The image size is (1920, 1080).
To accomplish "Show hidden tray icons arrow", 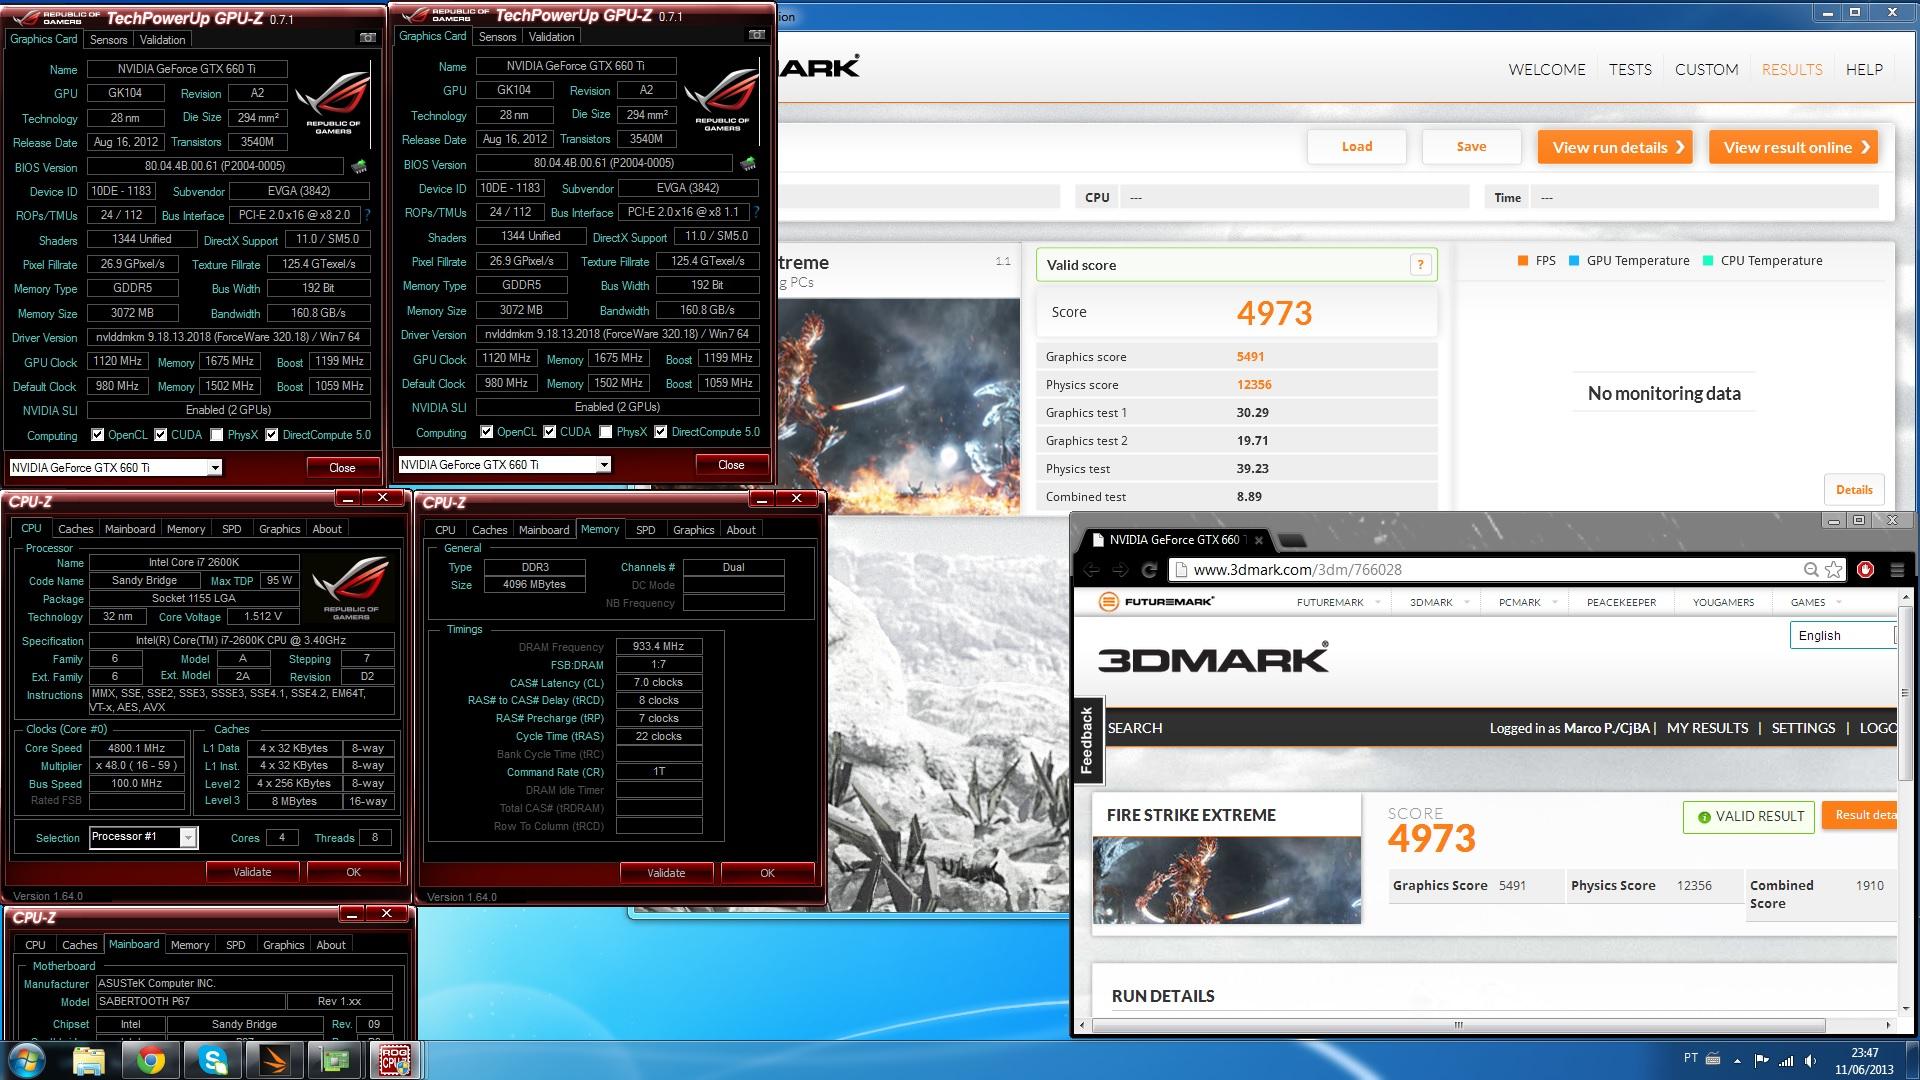I will click(x=1737, y=1060).
